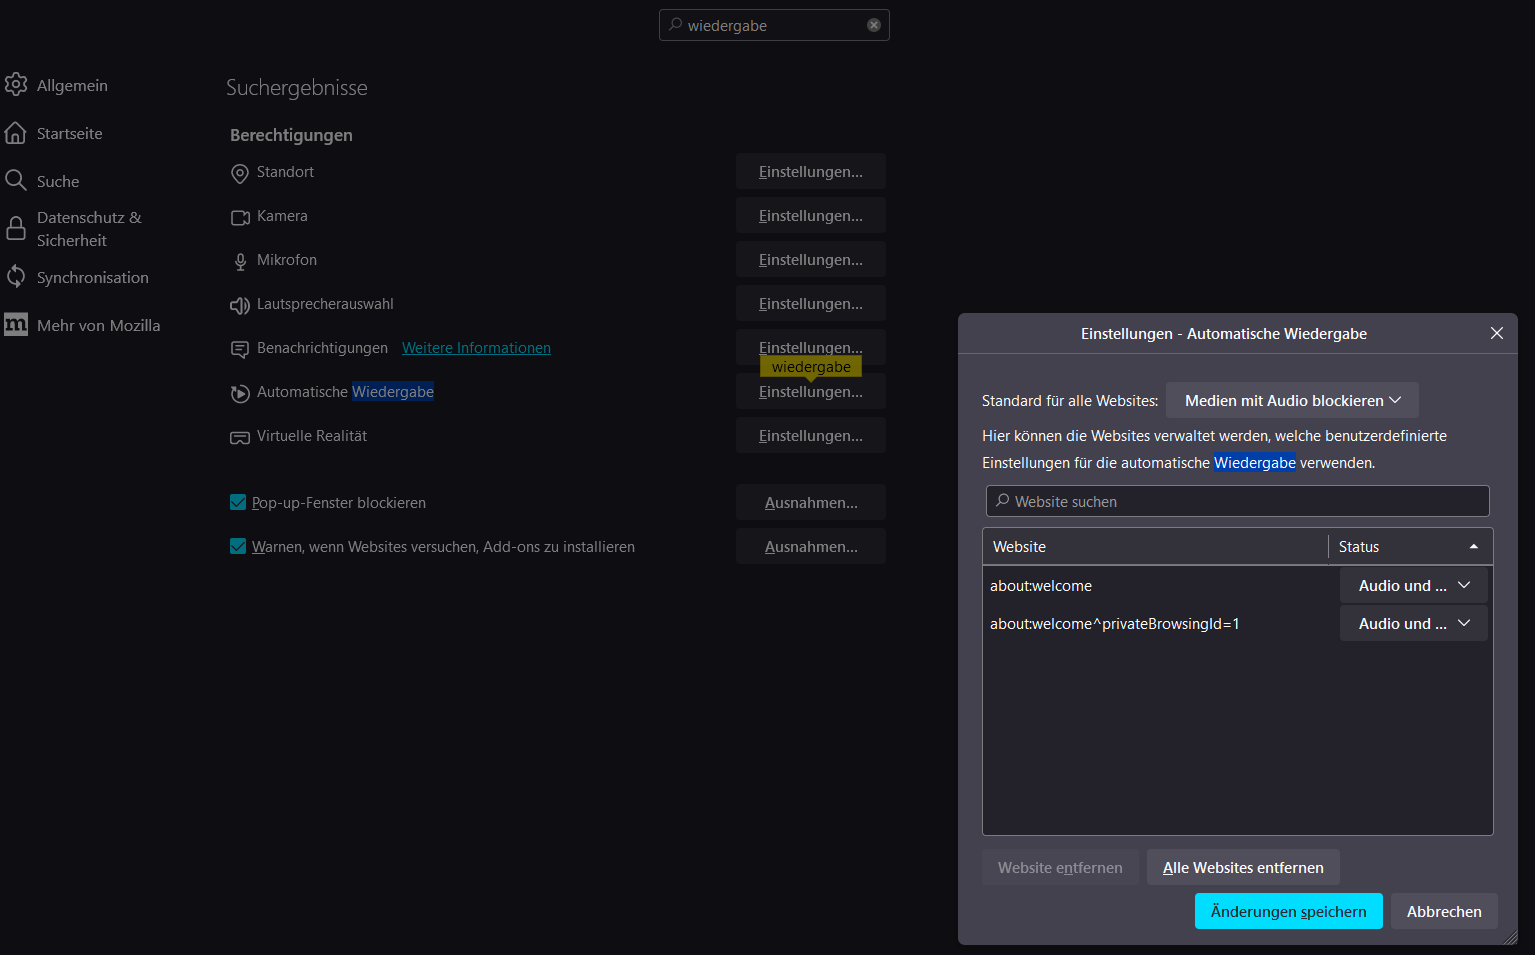Click the Synchronisation arrows icon

pyautogui.click(x=16, y=277)
